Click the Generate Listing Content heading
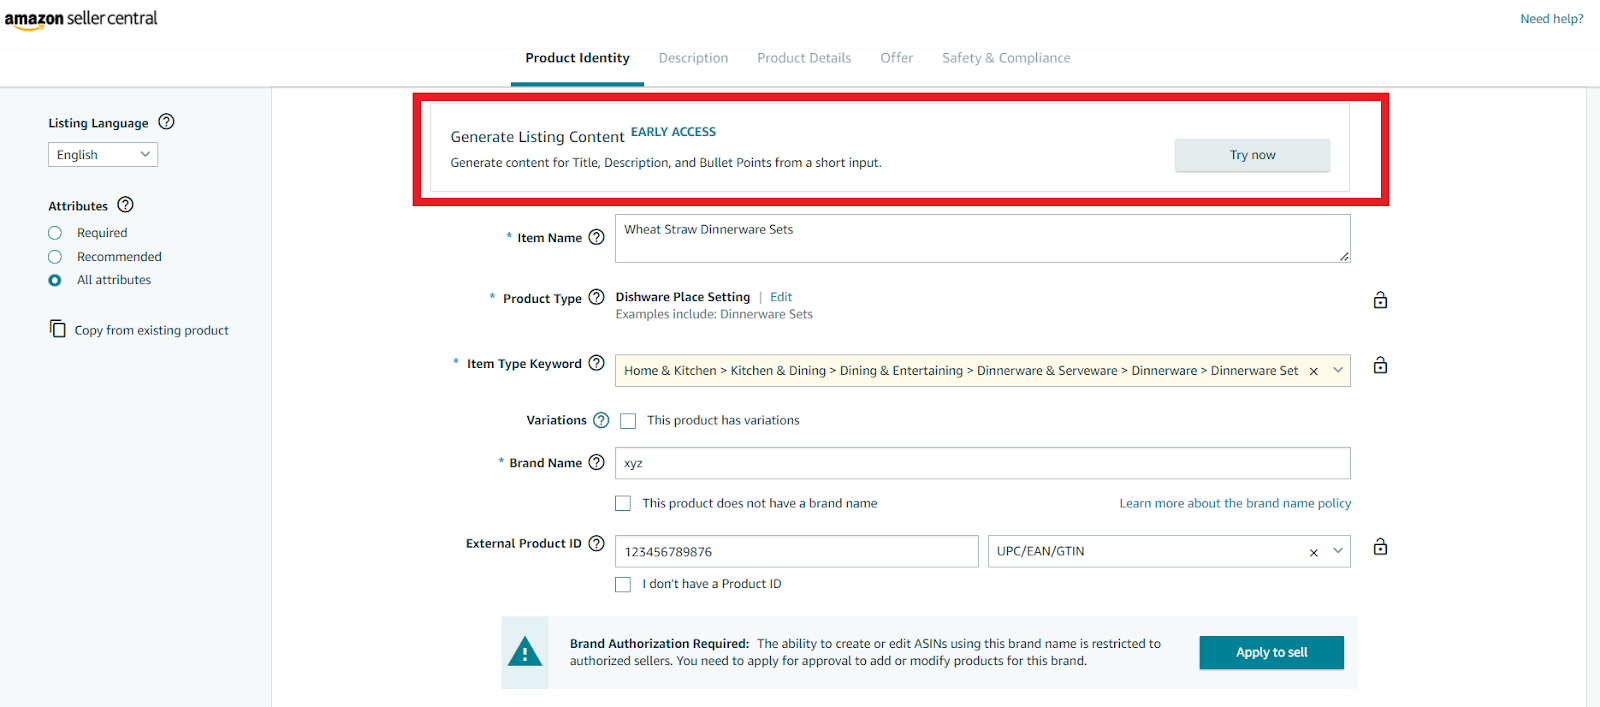Image resolution: width=1600 pixels, height=707 pixels. (537, 137)
